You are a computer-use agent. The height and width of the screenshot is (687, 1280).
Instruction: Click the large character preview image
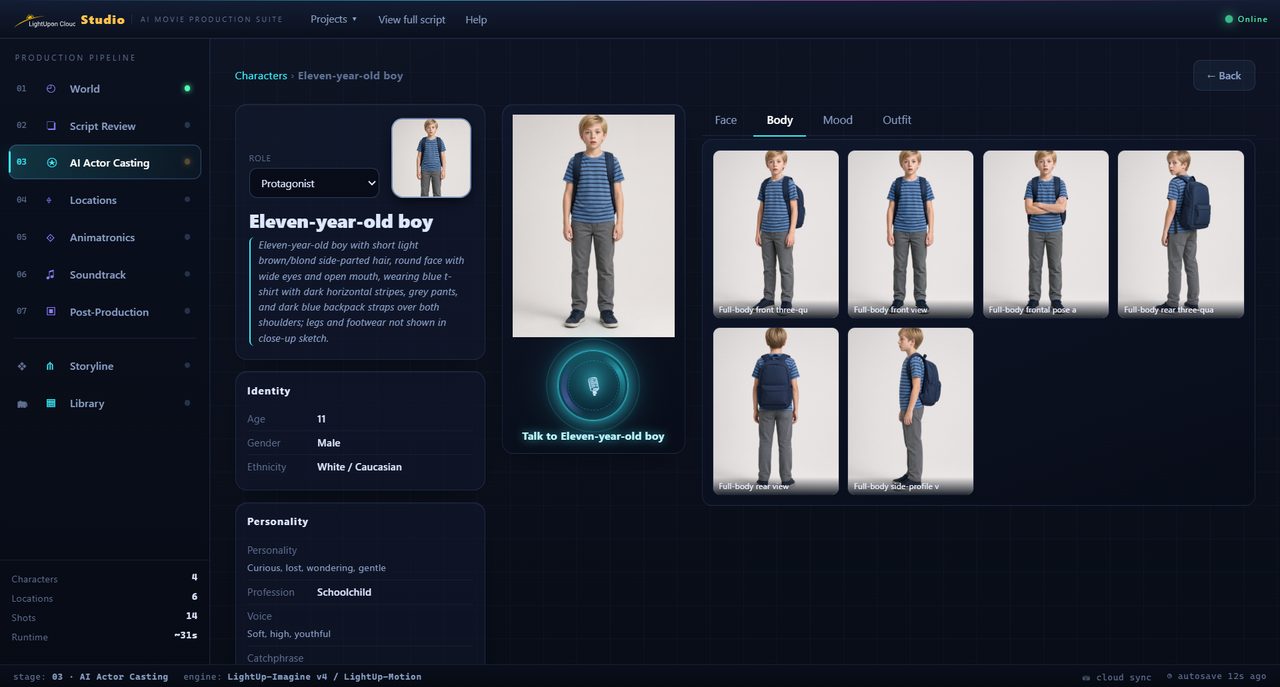594,226
